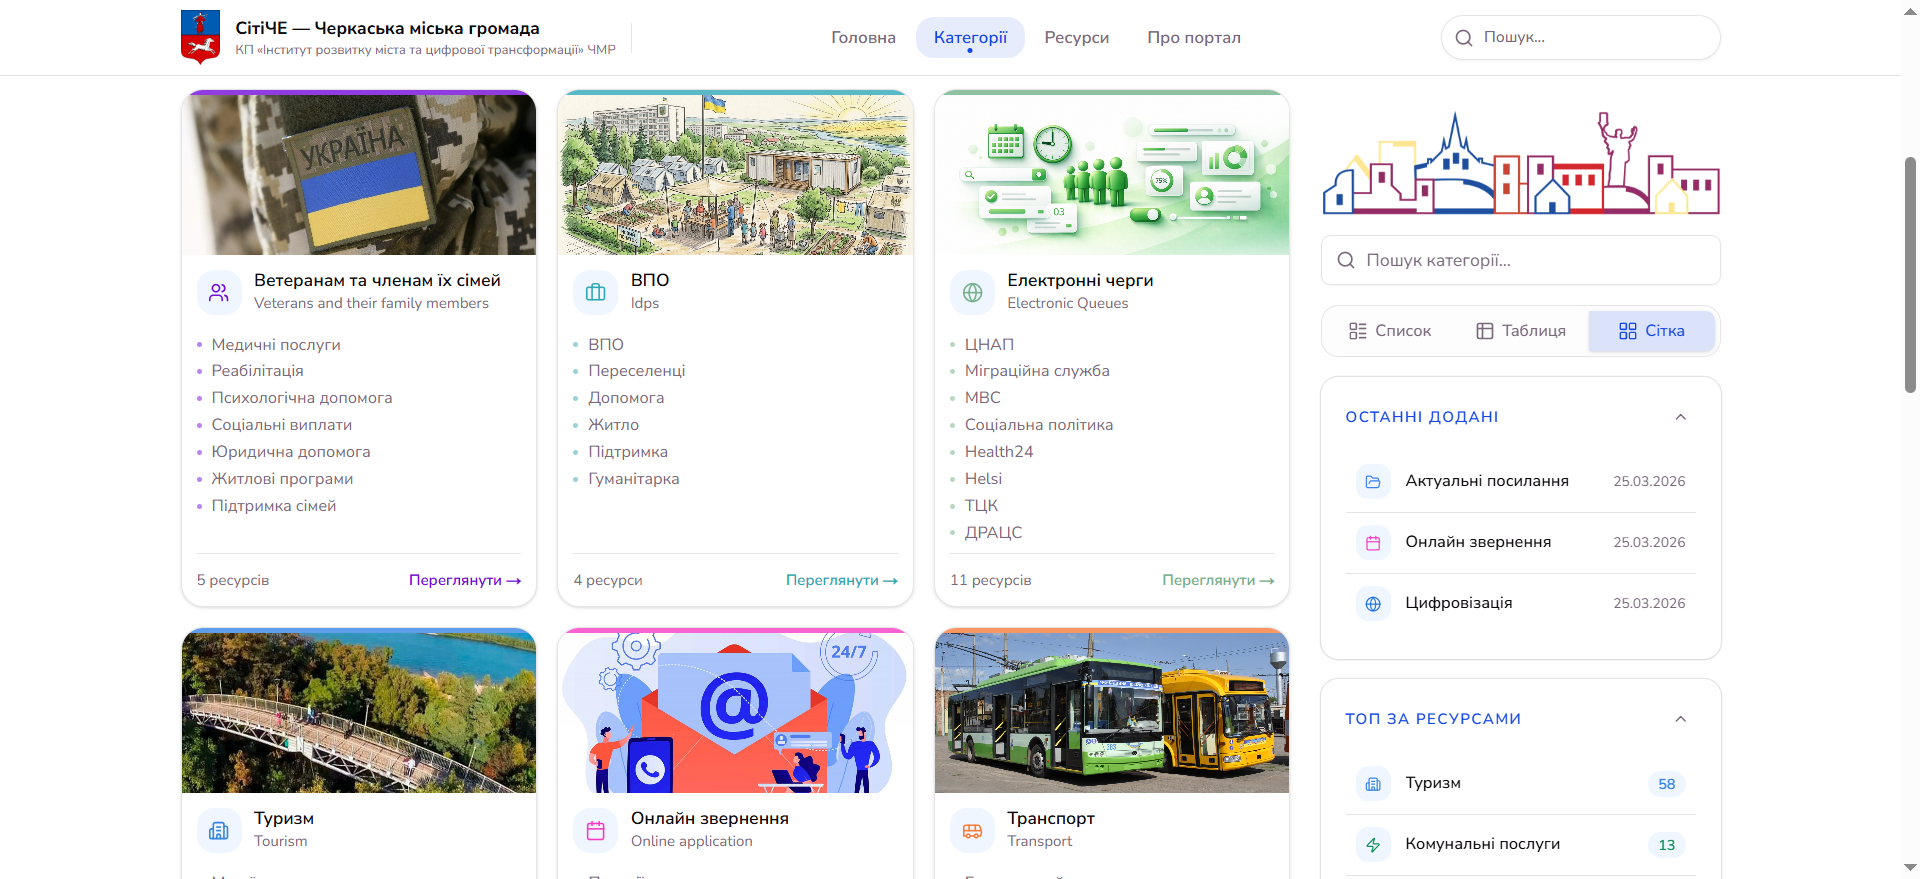This screenshot has width=1920, height=879.
Task: Open the Туризм bridge photo
Action: coord(359,712)
